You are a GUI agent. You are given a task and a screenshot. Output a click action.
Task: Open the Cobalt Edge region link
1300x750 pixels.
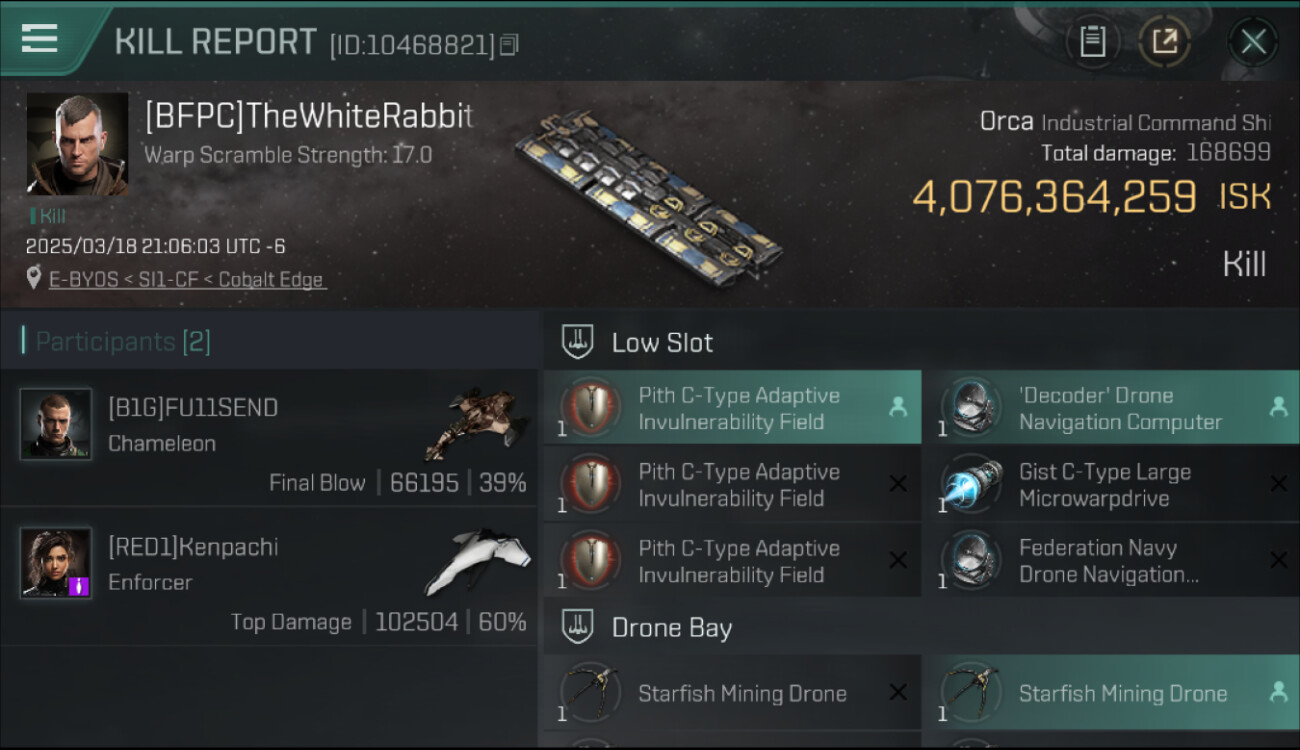pyautogui.click(x=269, y=279)
